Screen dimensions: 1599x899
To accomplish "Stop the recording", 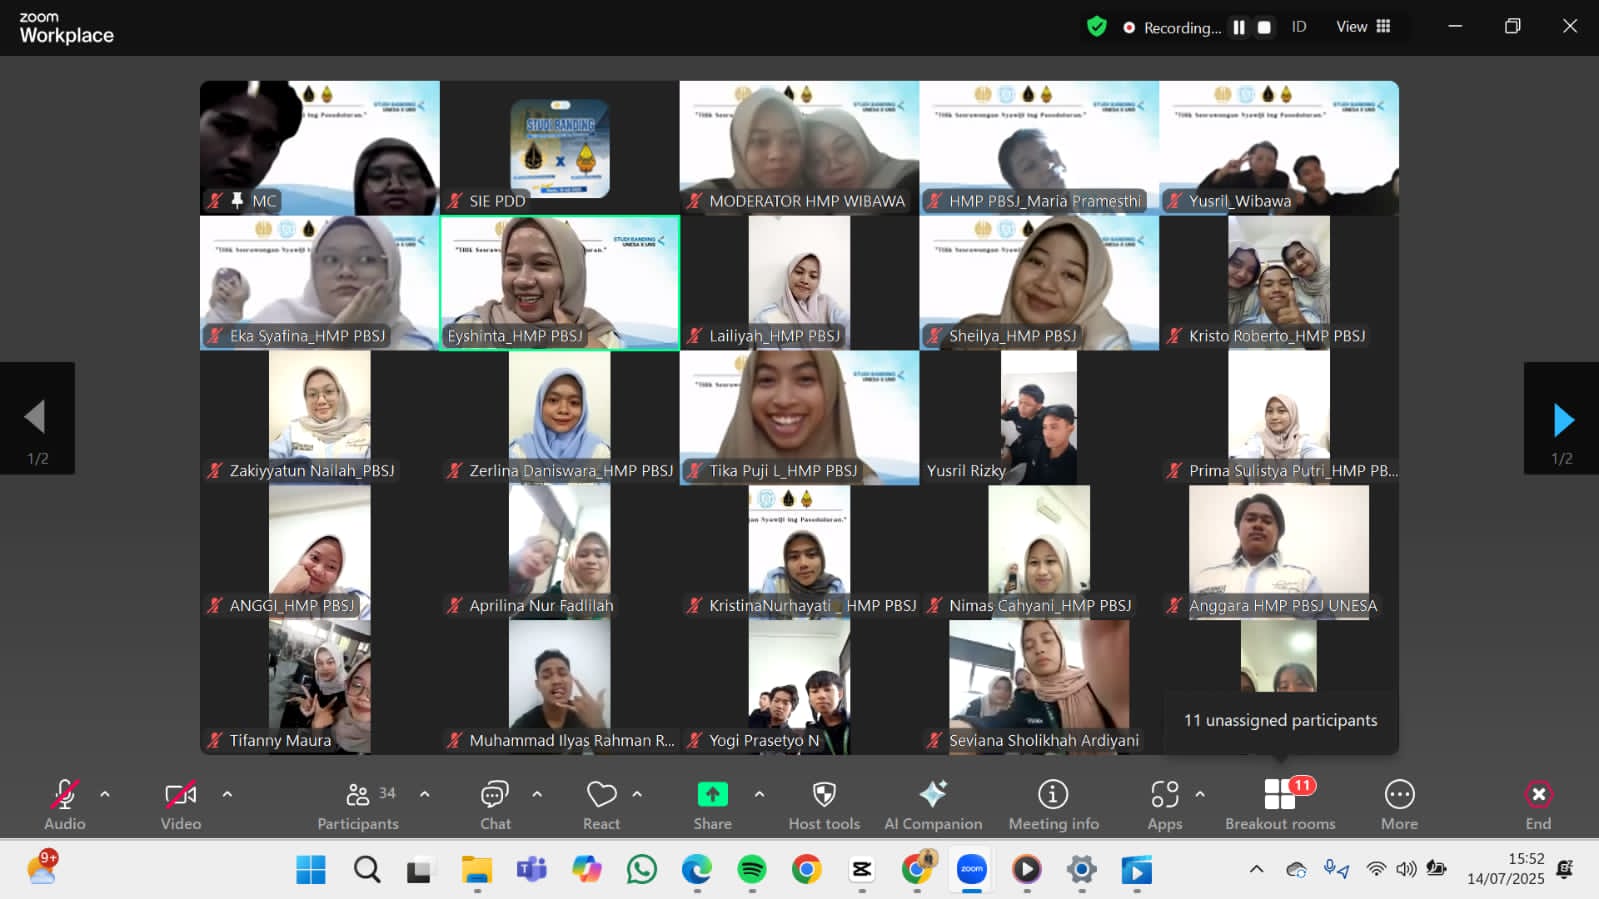I will pos(1264,28).
